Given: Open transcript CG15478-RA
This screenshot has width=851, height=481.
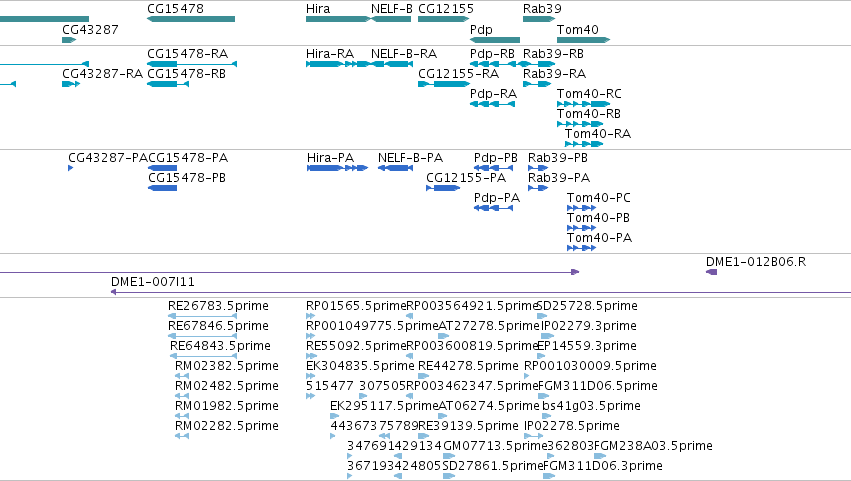Looking at the screenshot, I should click(192, 64).
